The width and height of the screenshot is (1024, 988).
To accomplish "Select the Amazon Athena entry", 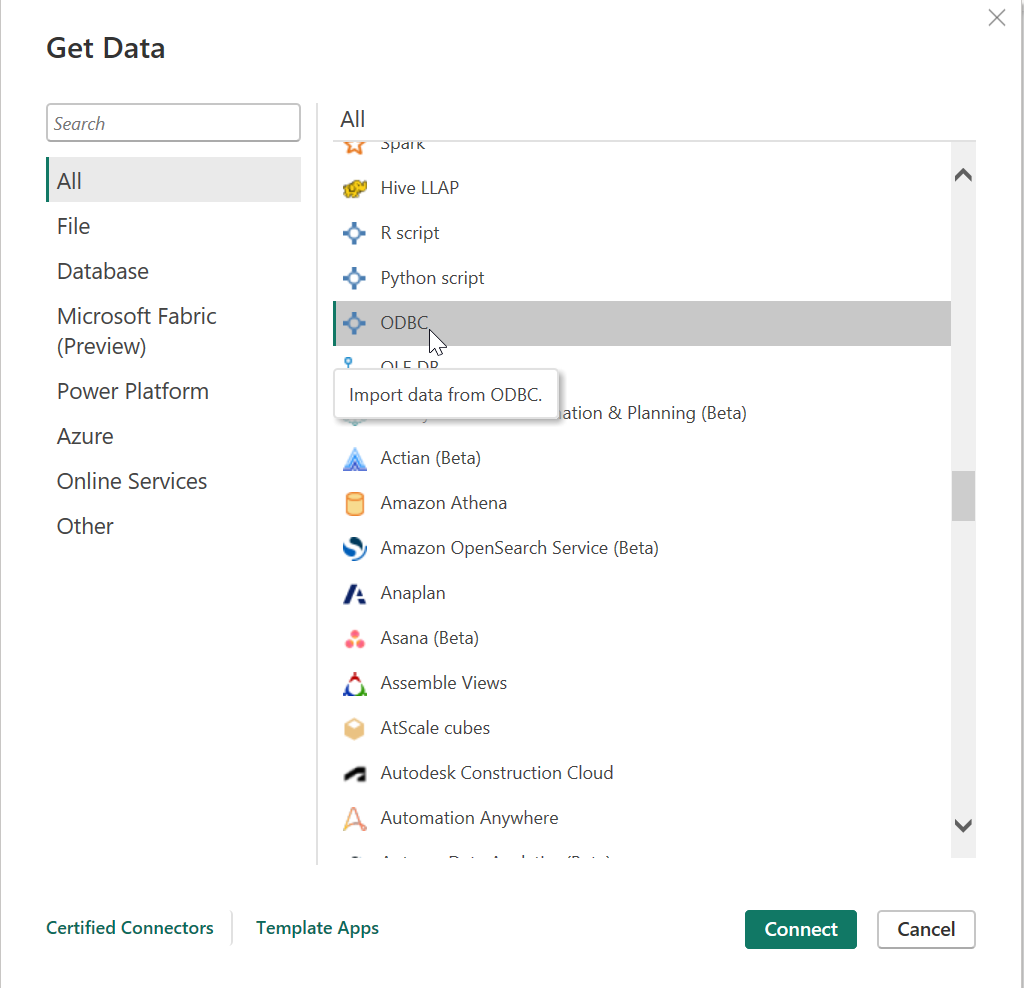I will pyautogui.click(x=642, y=503).
